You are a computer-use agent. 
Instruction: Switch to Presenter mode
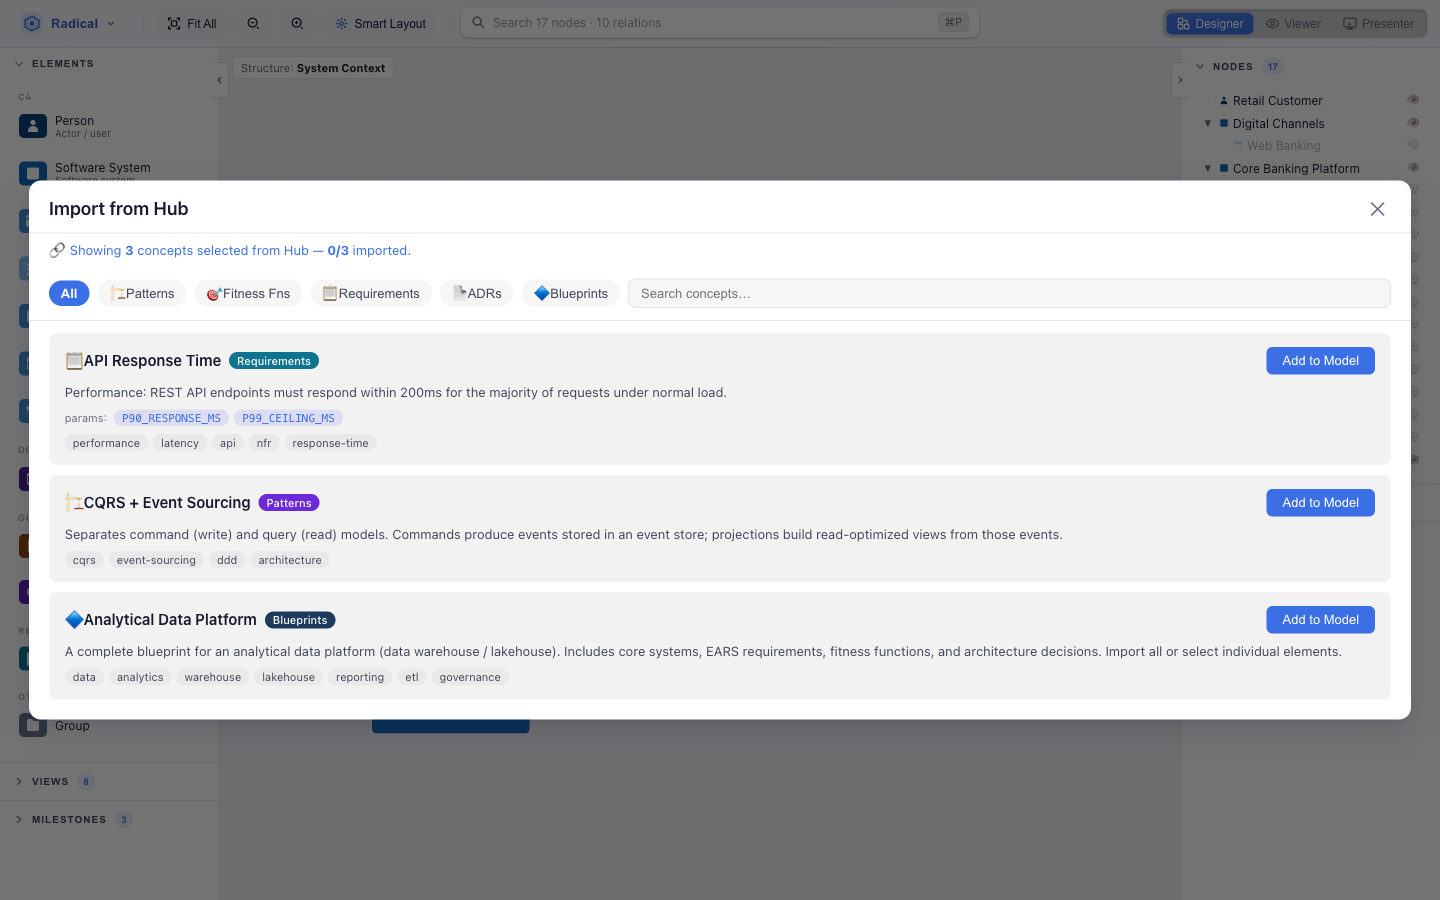click(1378, 23)
